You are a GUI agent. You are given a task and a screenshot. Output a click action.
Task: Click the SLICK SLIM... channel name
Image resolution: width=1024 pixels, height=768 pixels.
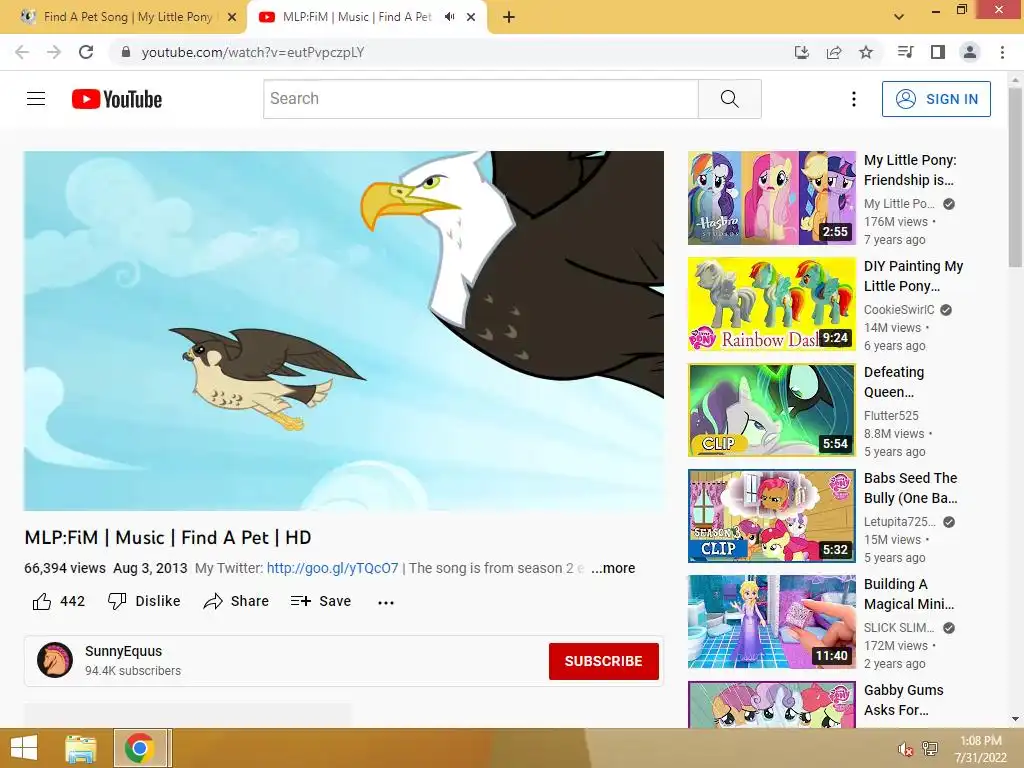coord(899,628)
